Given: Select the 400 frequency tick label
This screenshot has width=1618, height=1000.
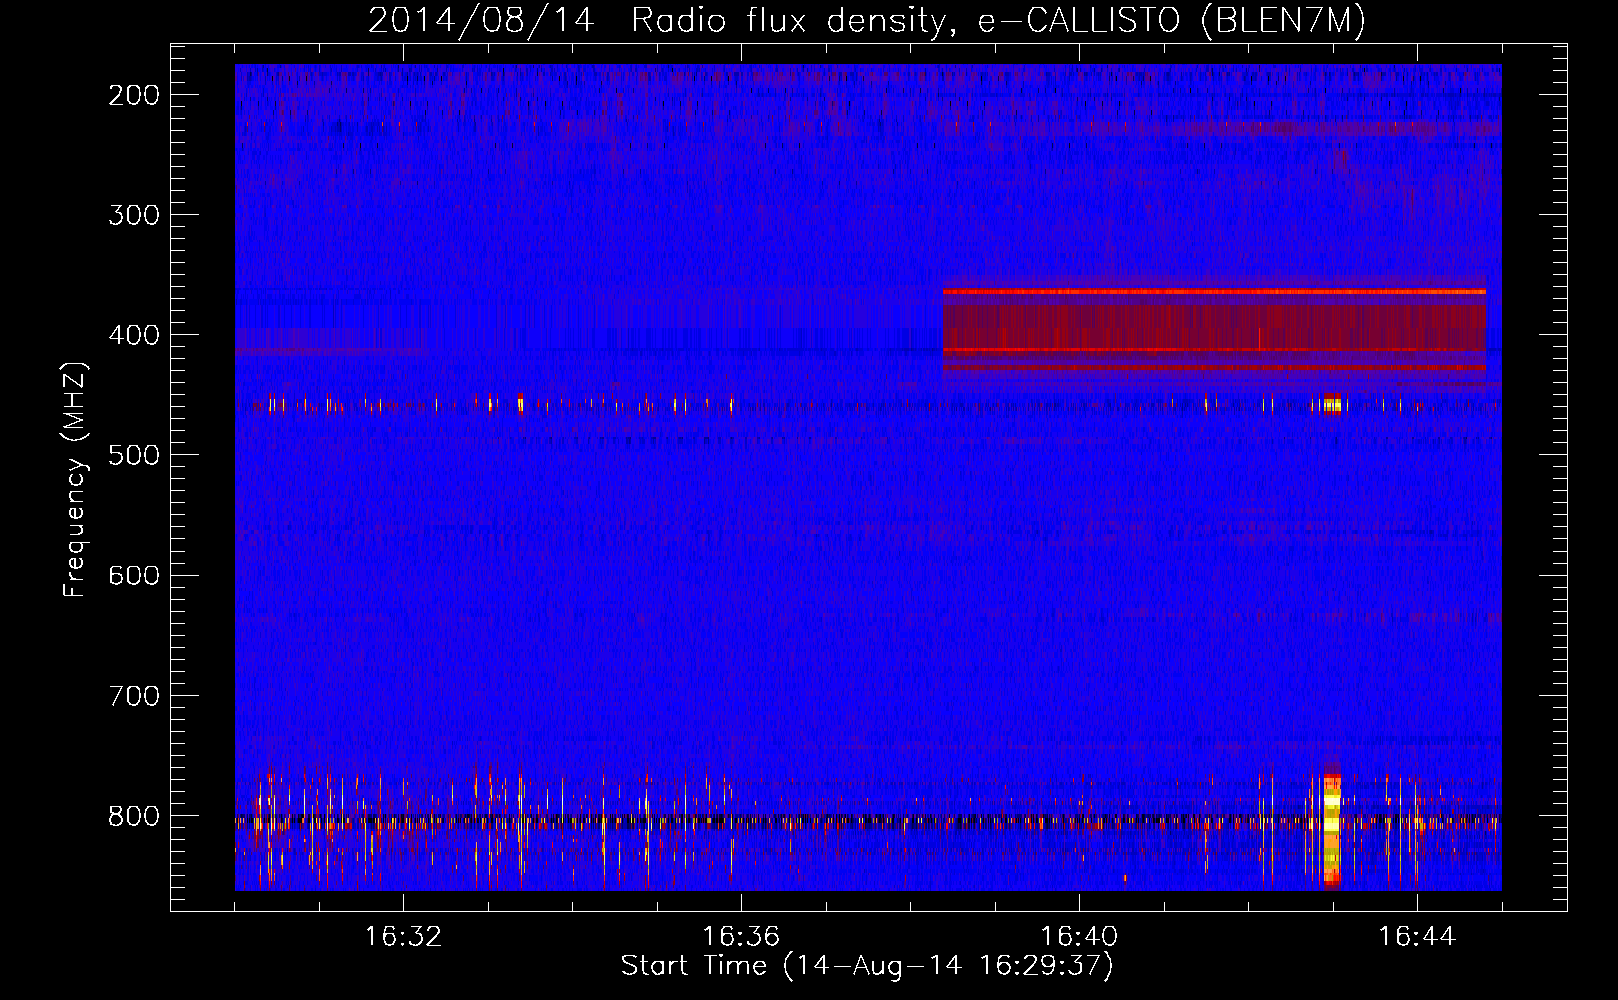Looking at the screenshot, I should pyautogui.click(x=134, y=335).
